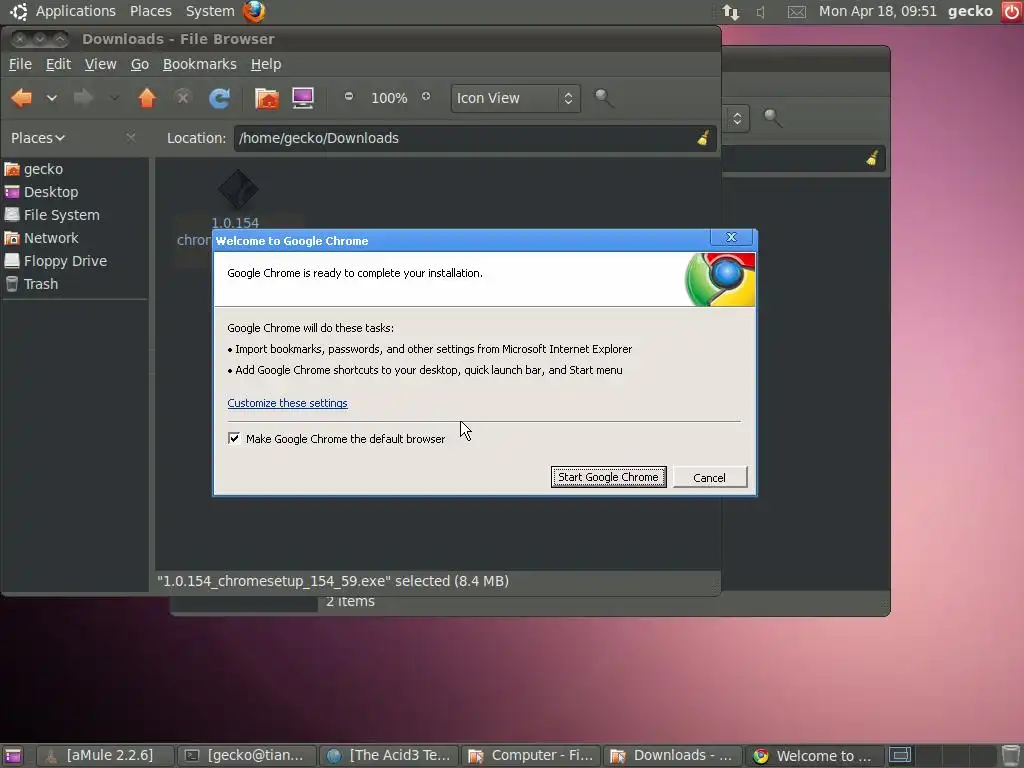The height and width of the screenshot is (768, 1024).
Task: Switch to Welcome to Chrome taskbar item
Action: tap(815, 756)
